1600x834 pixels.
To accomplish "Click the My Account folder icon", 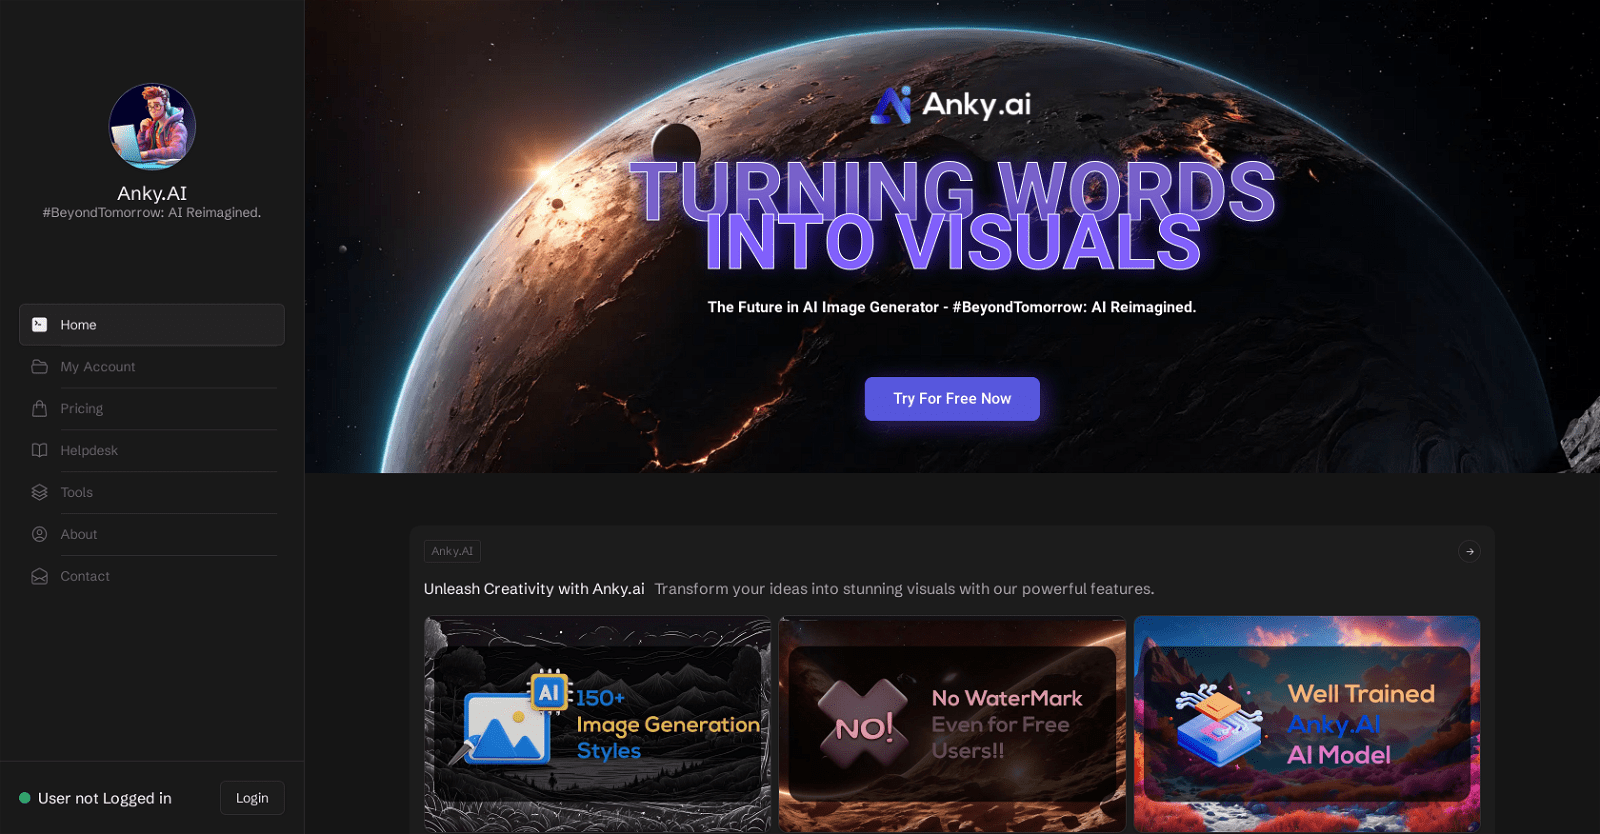I will tap(40, 367).
